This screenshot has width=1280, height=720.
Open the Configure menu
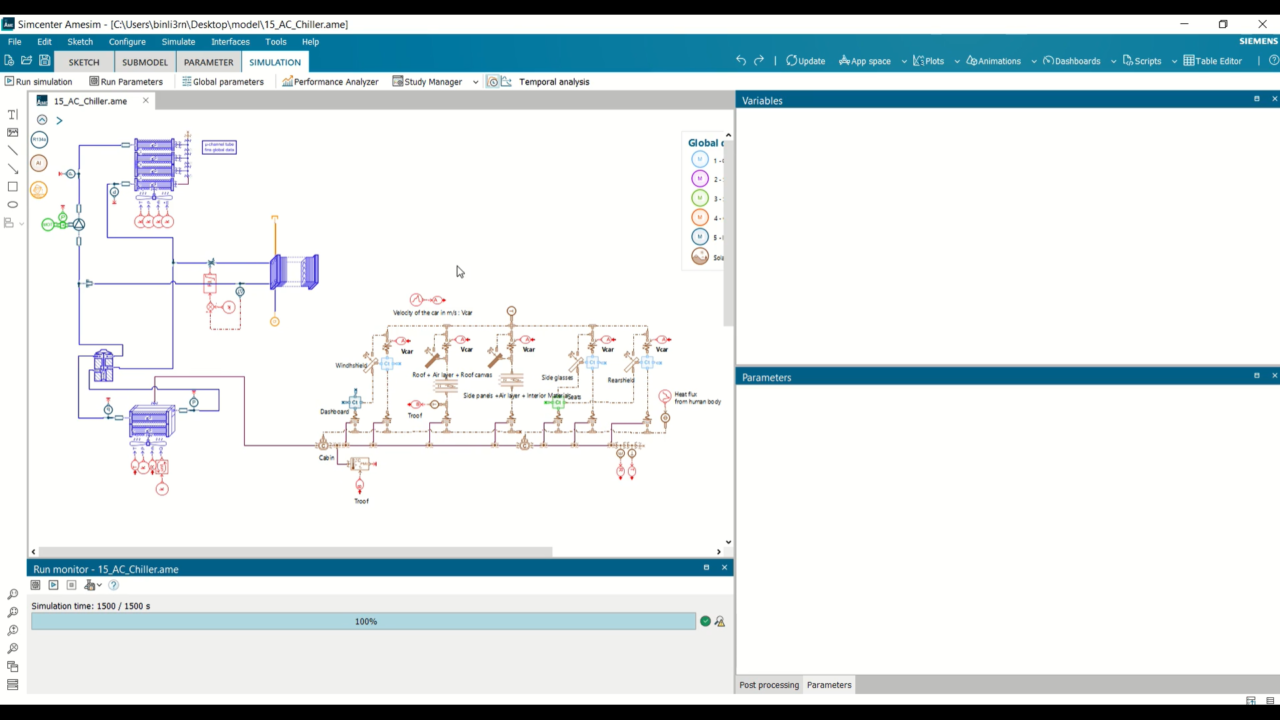[127, 42]
